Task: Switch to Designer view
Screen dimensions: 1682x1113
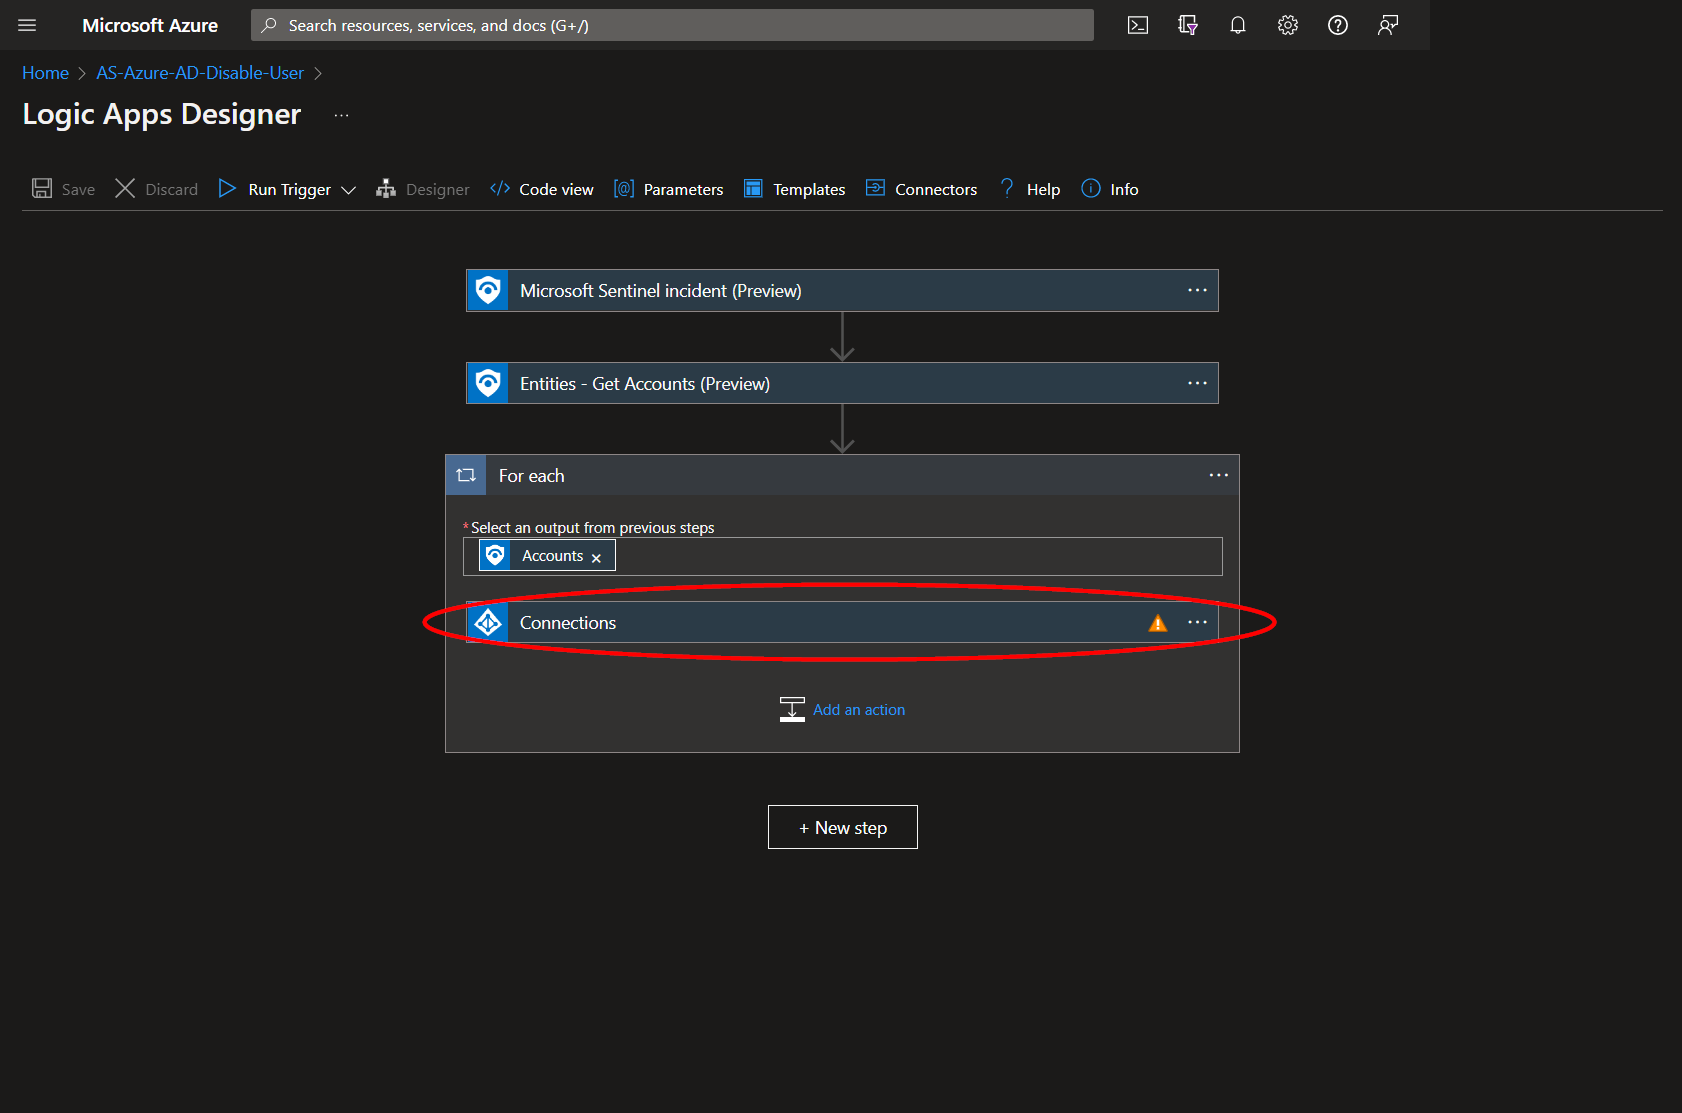Action: click(x=423, y=189)
